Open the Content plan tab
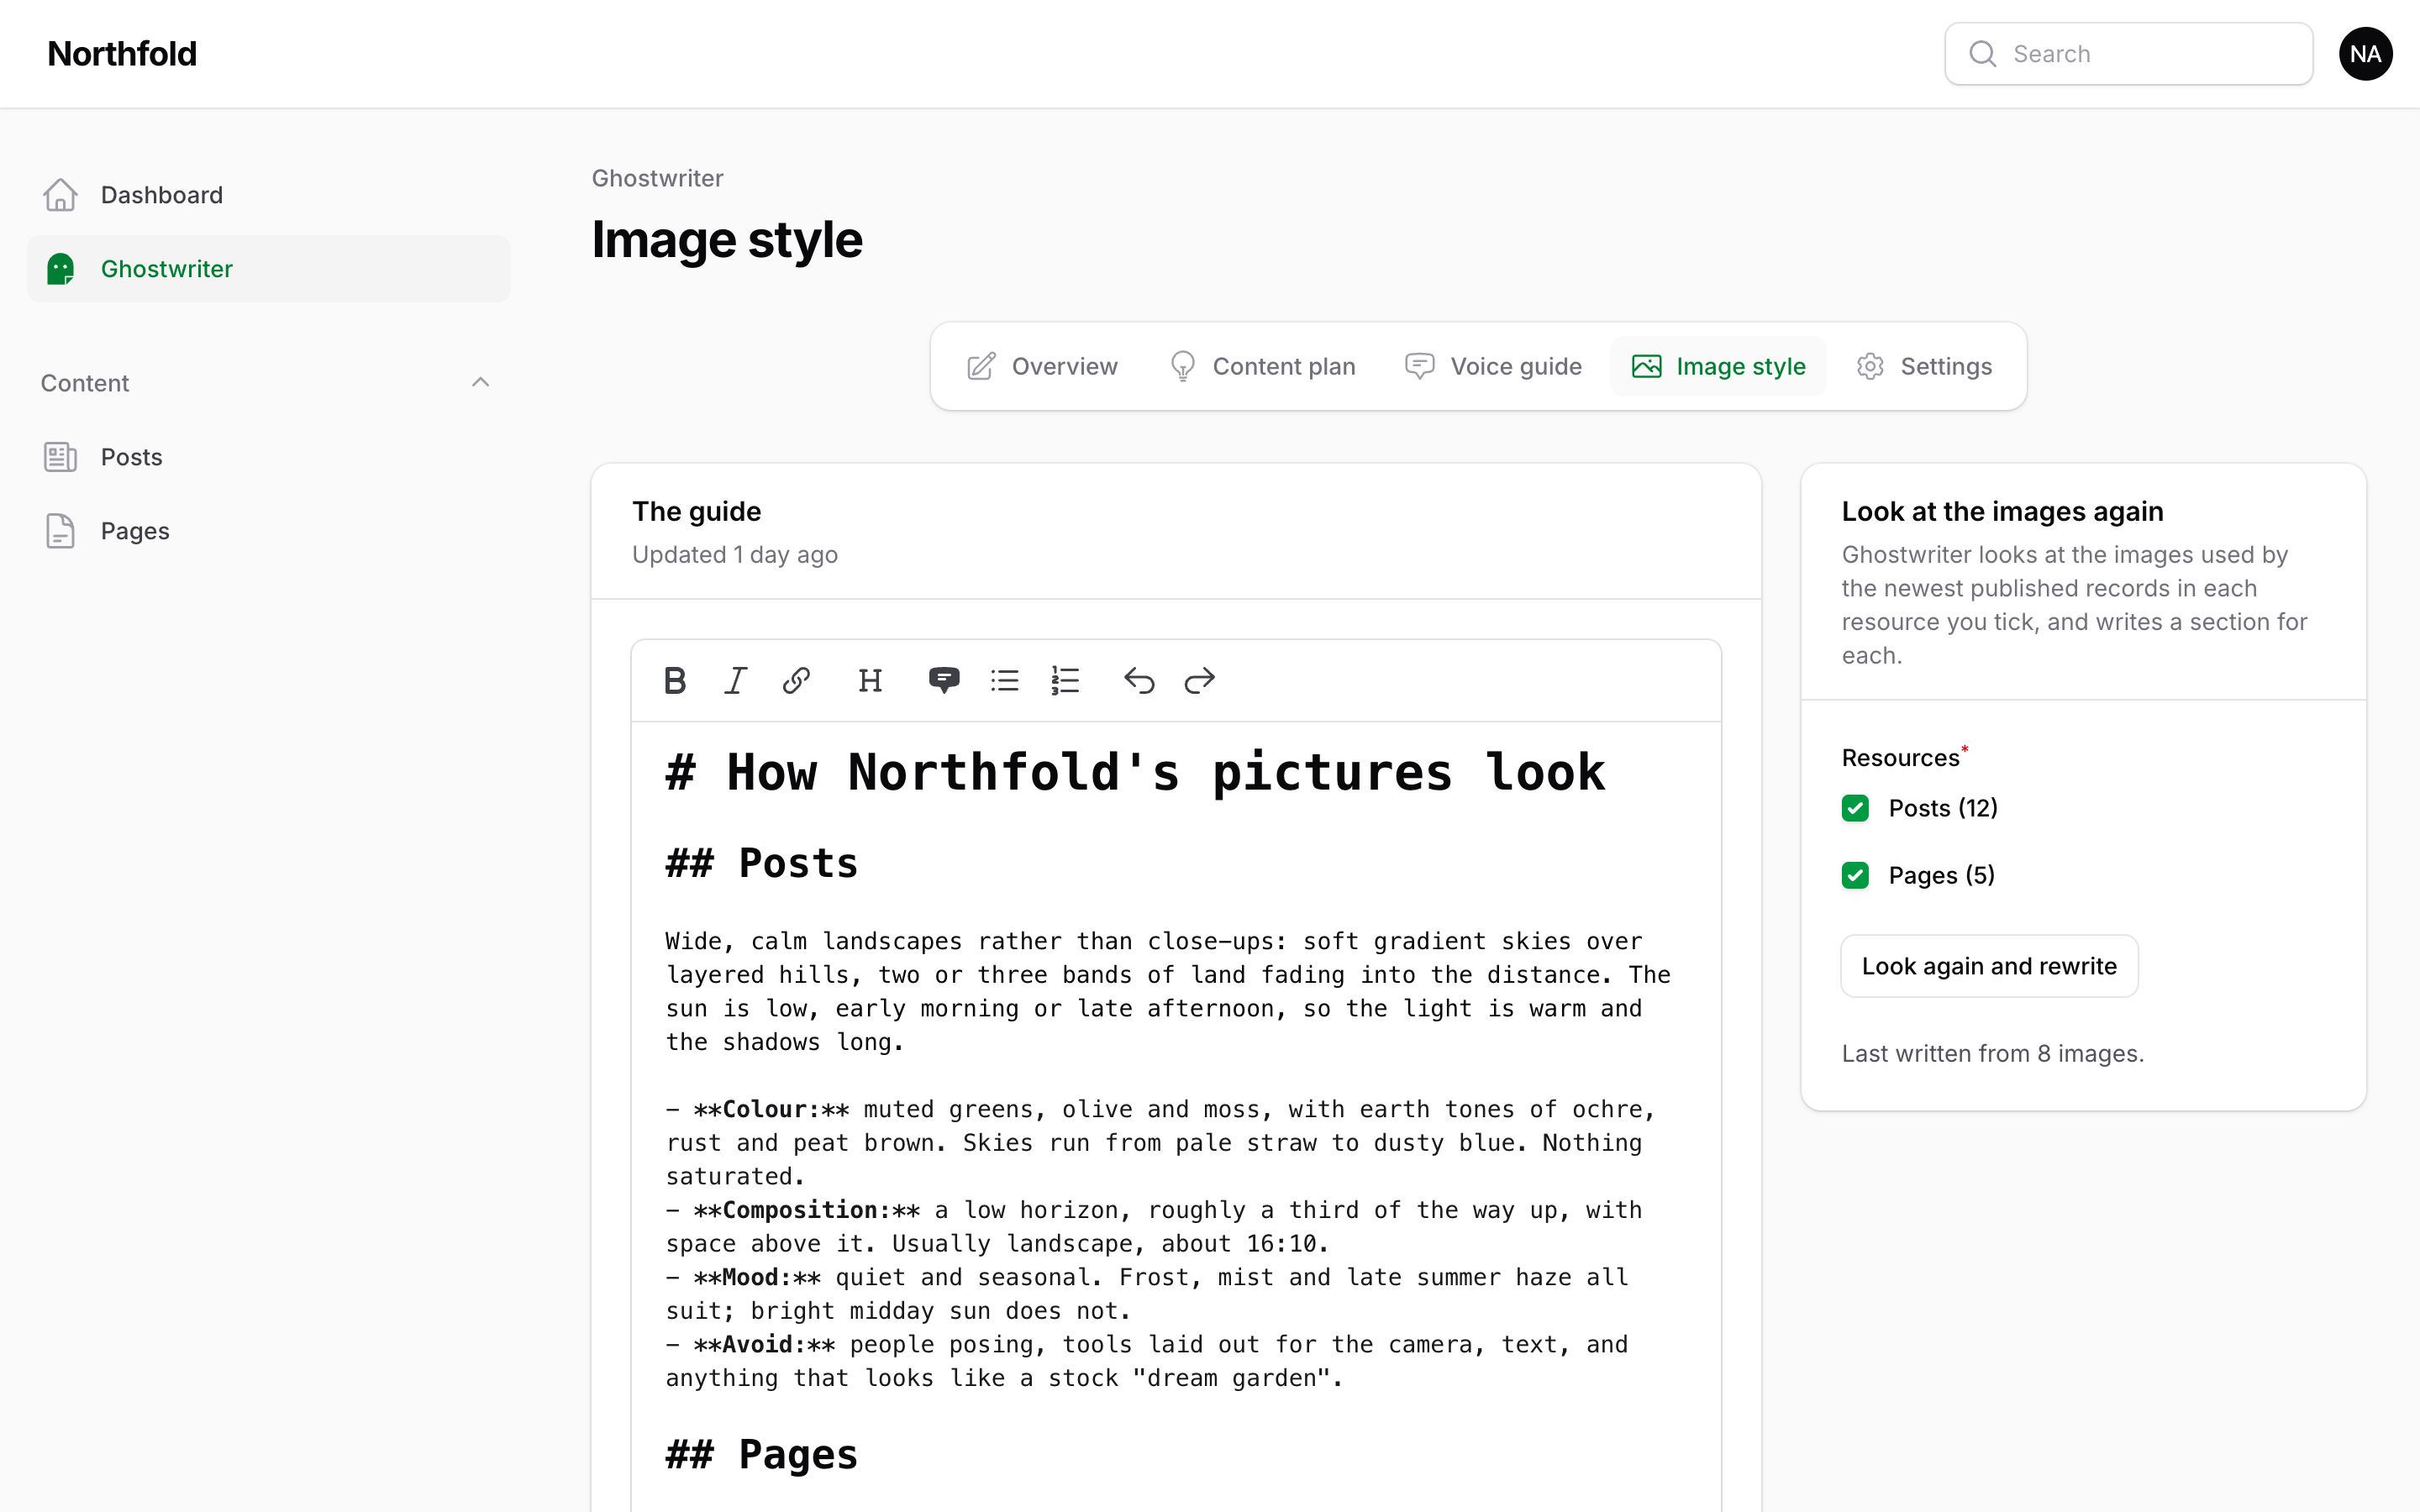The width and height of the screenshot is (2420, 1512). click(1262, 366)
